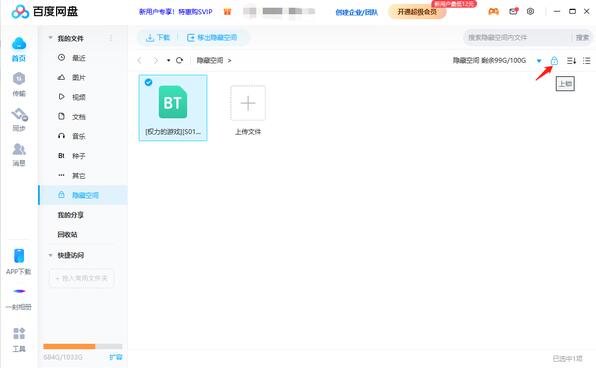Open 我的分享 my shares

click(x=71, y=215)
